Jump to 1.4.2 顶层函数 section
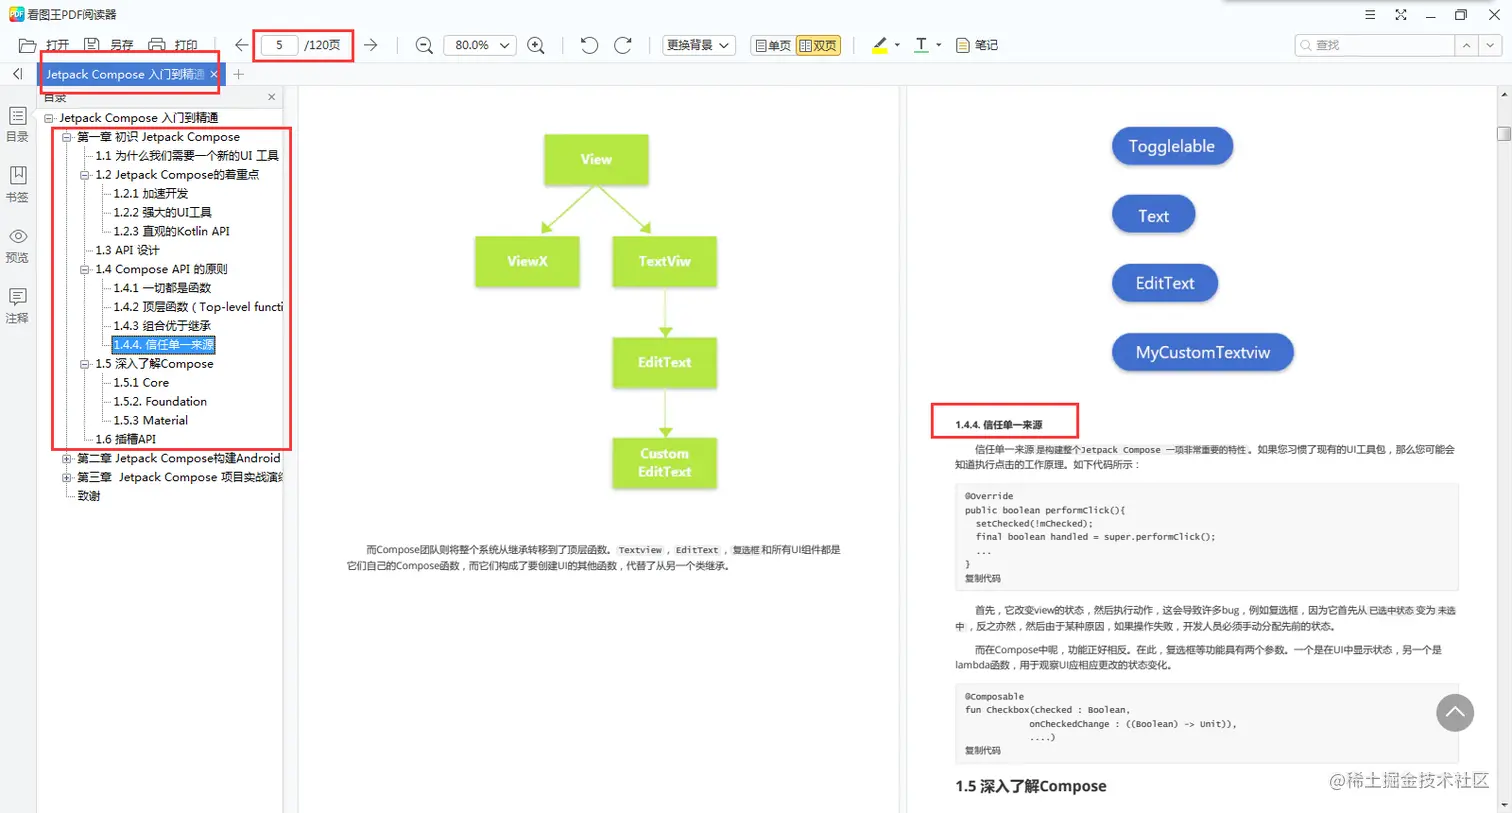 click(198, 307)
